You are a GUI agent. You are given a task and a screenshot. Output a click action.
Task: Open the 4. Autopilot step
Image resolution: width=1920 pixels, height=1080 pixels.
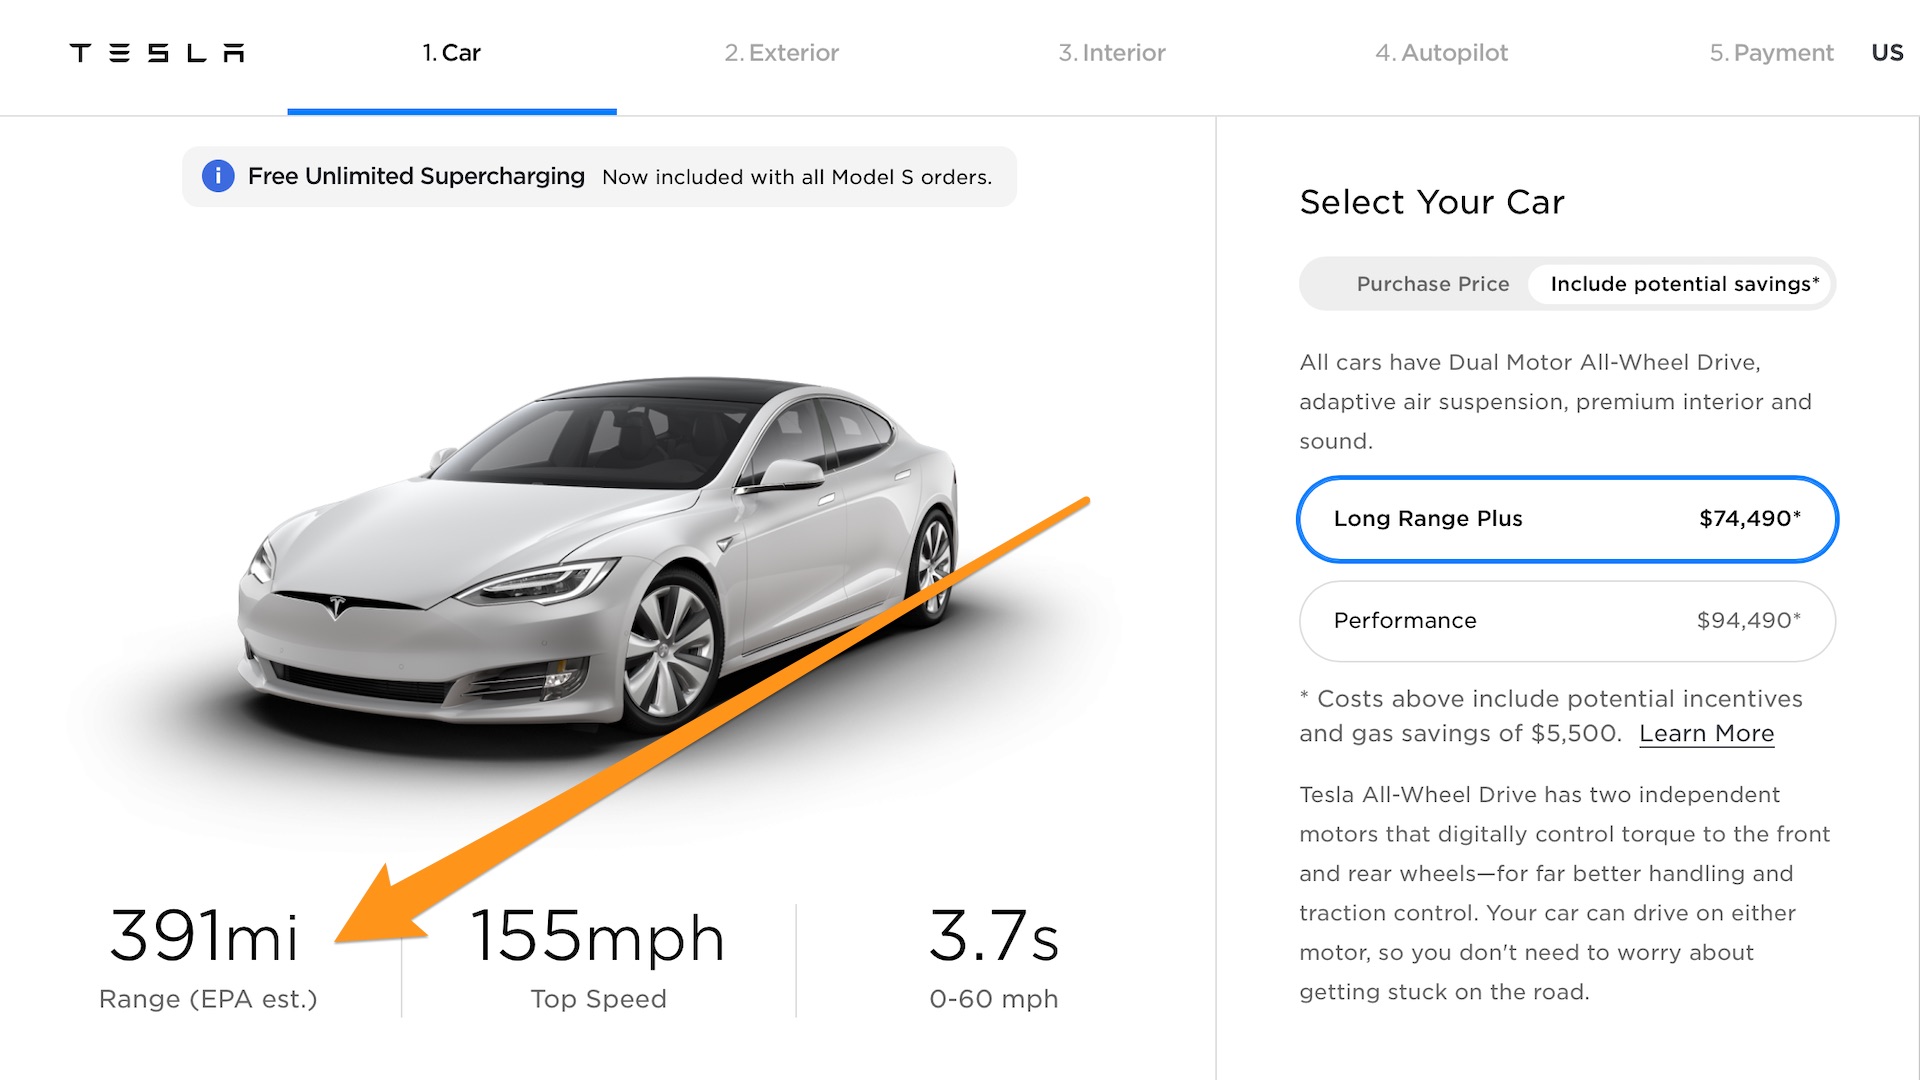click(x=1441, y=53)
